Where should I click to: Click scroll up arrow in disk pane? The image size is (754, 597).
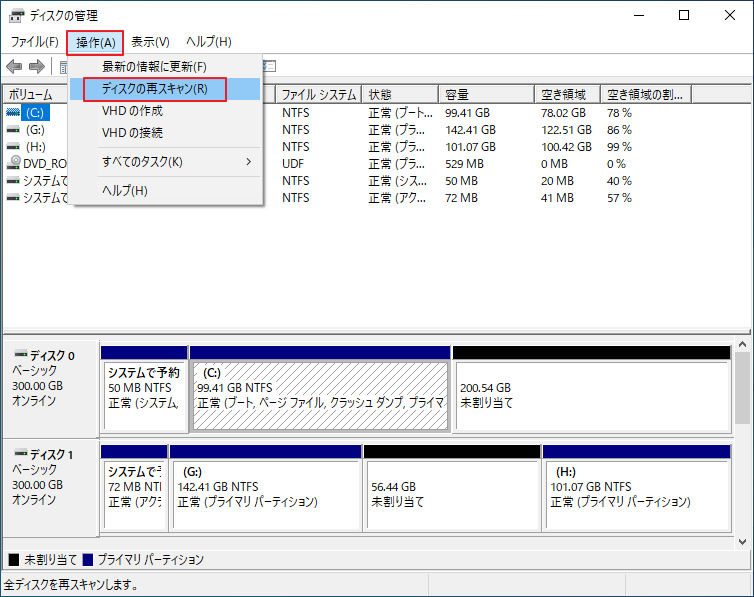coord(742,345)
